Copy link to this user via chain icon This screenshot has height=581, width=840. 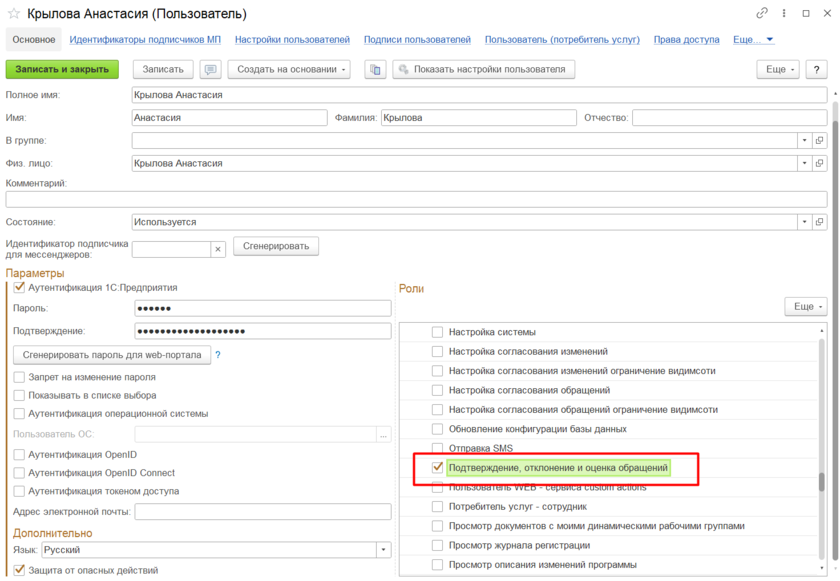pos(762,14)
